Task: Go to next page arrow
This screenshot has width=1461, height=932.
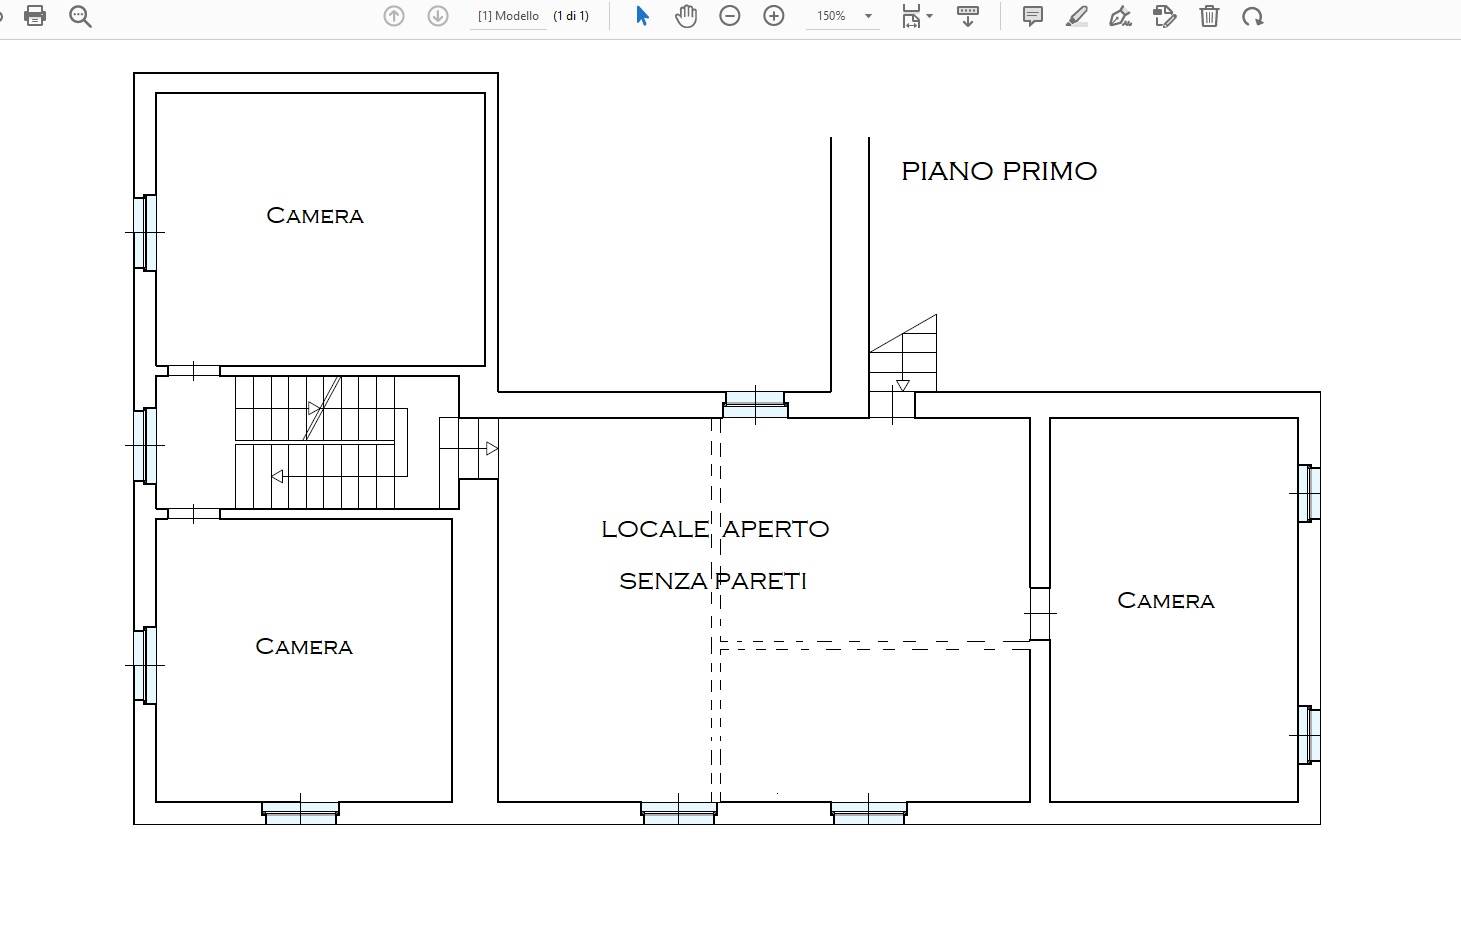Action: point(438,16)
